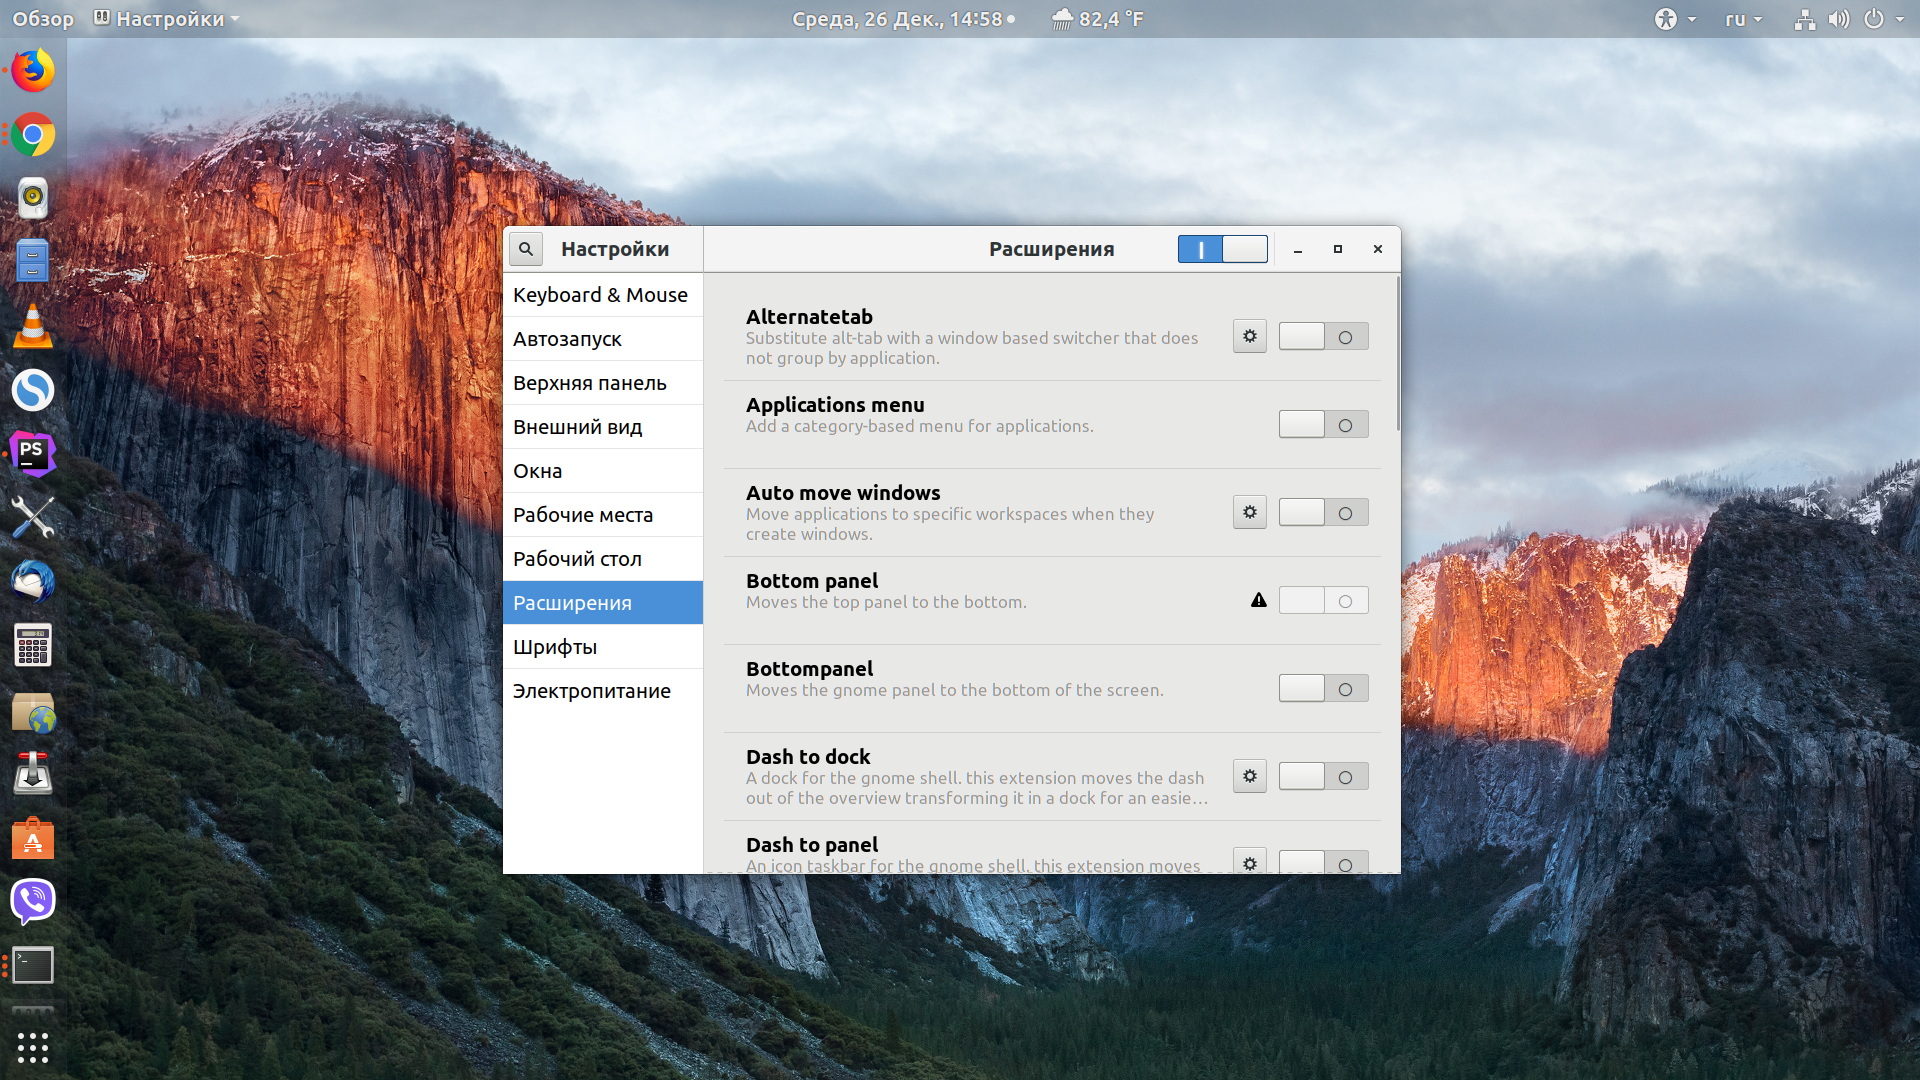Launch Firefox from the dock
The width and height of the screenshot is (1920, 1080).
[x=33, y=71]
